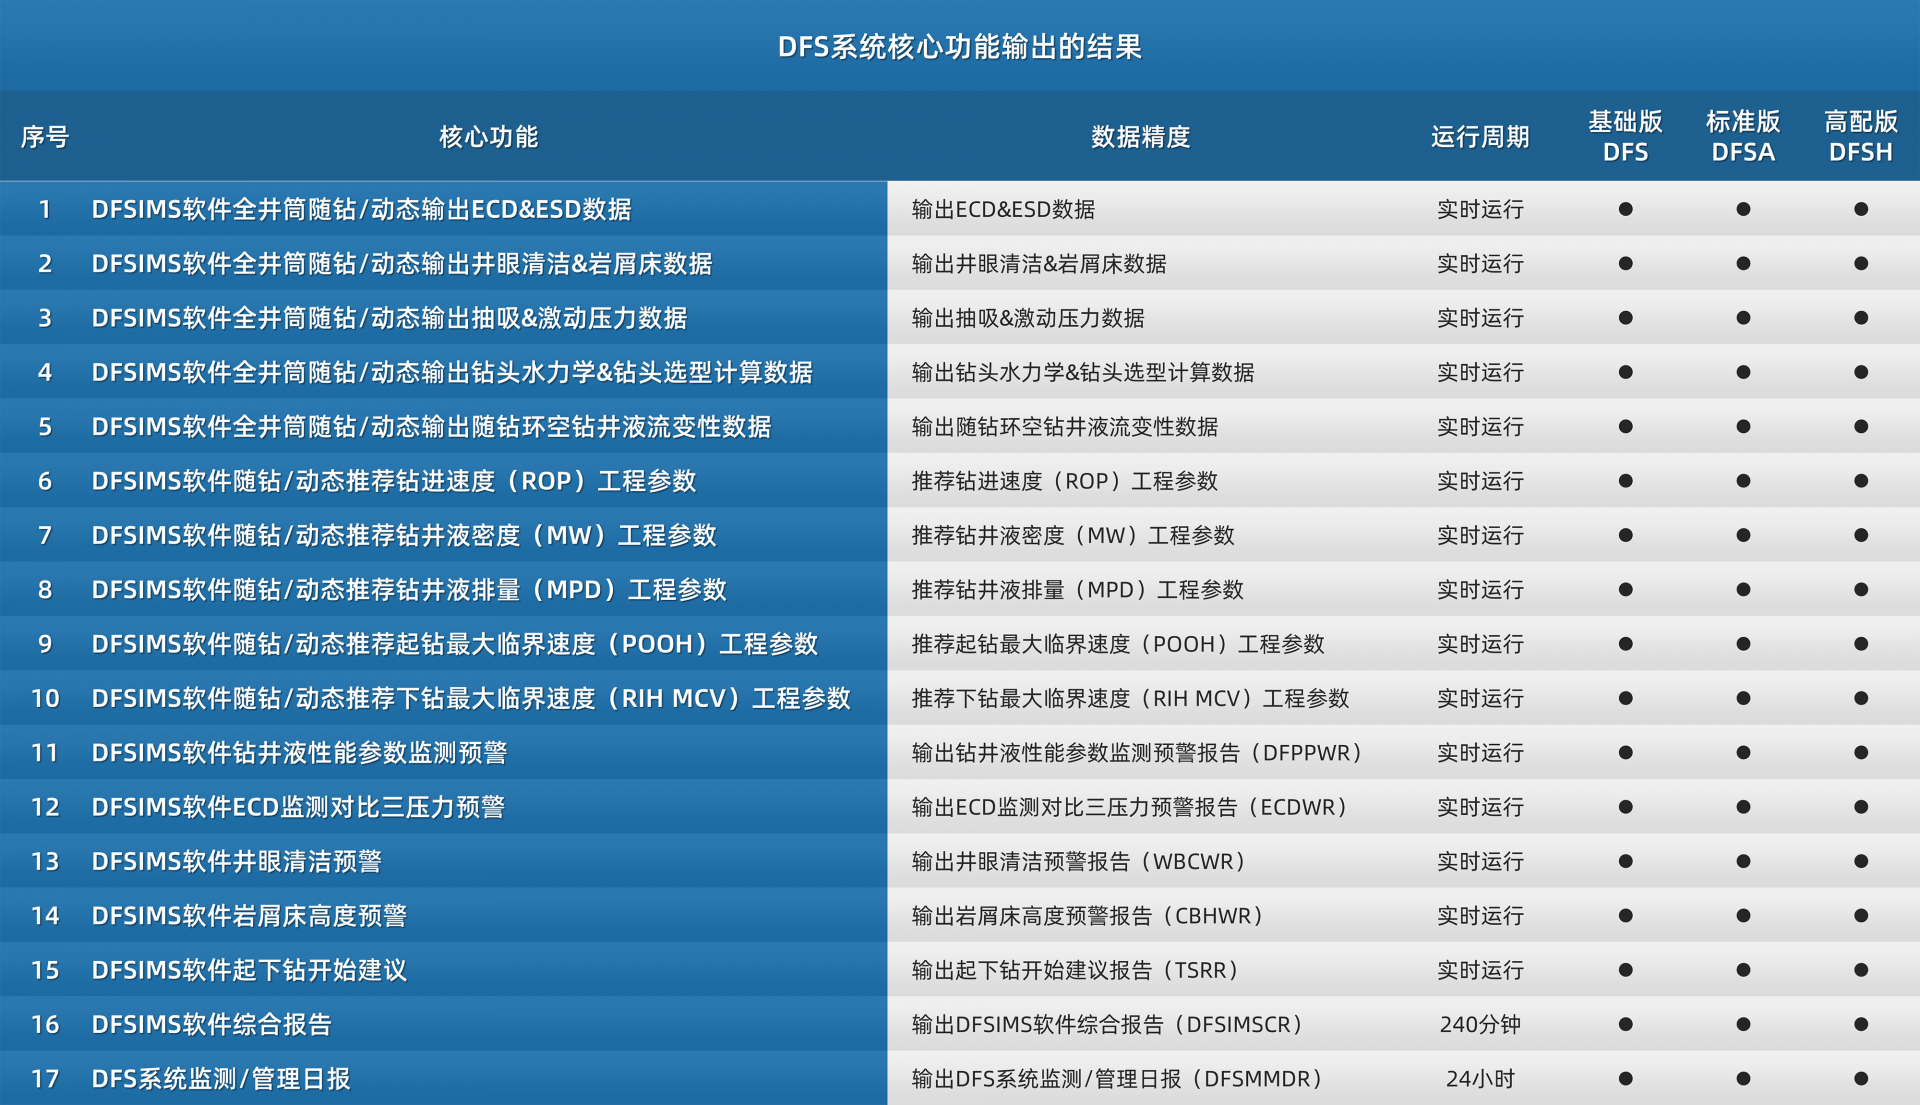Click row number 17 in 序号 column
This screenshot has width=1920, height=1105.
click(45, 1078)
